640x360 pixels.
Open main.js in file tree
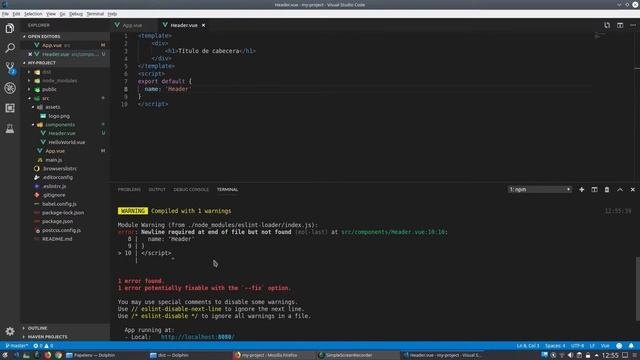tap(53, 160)
